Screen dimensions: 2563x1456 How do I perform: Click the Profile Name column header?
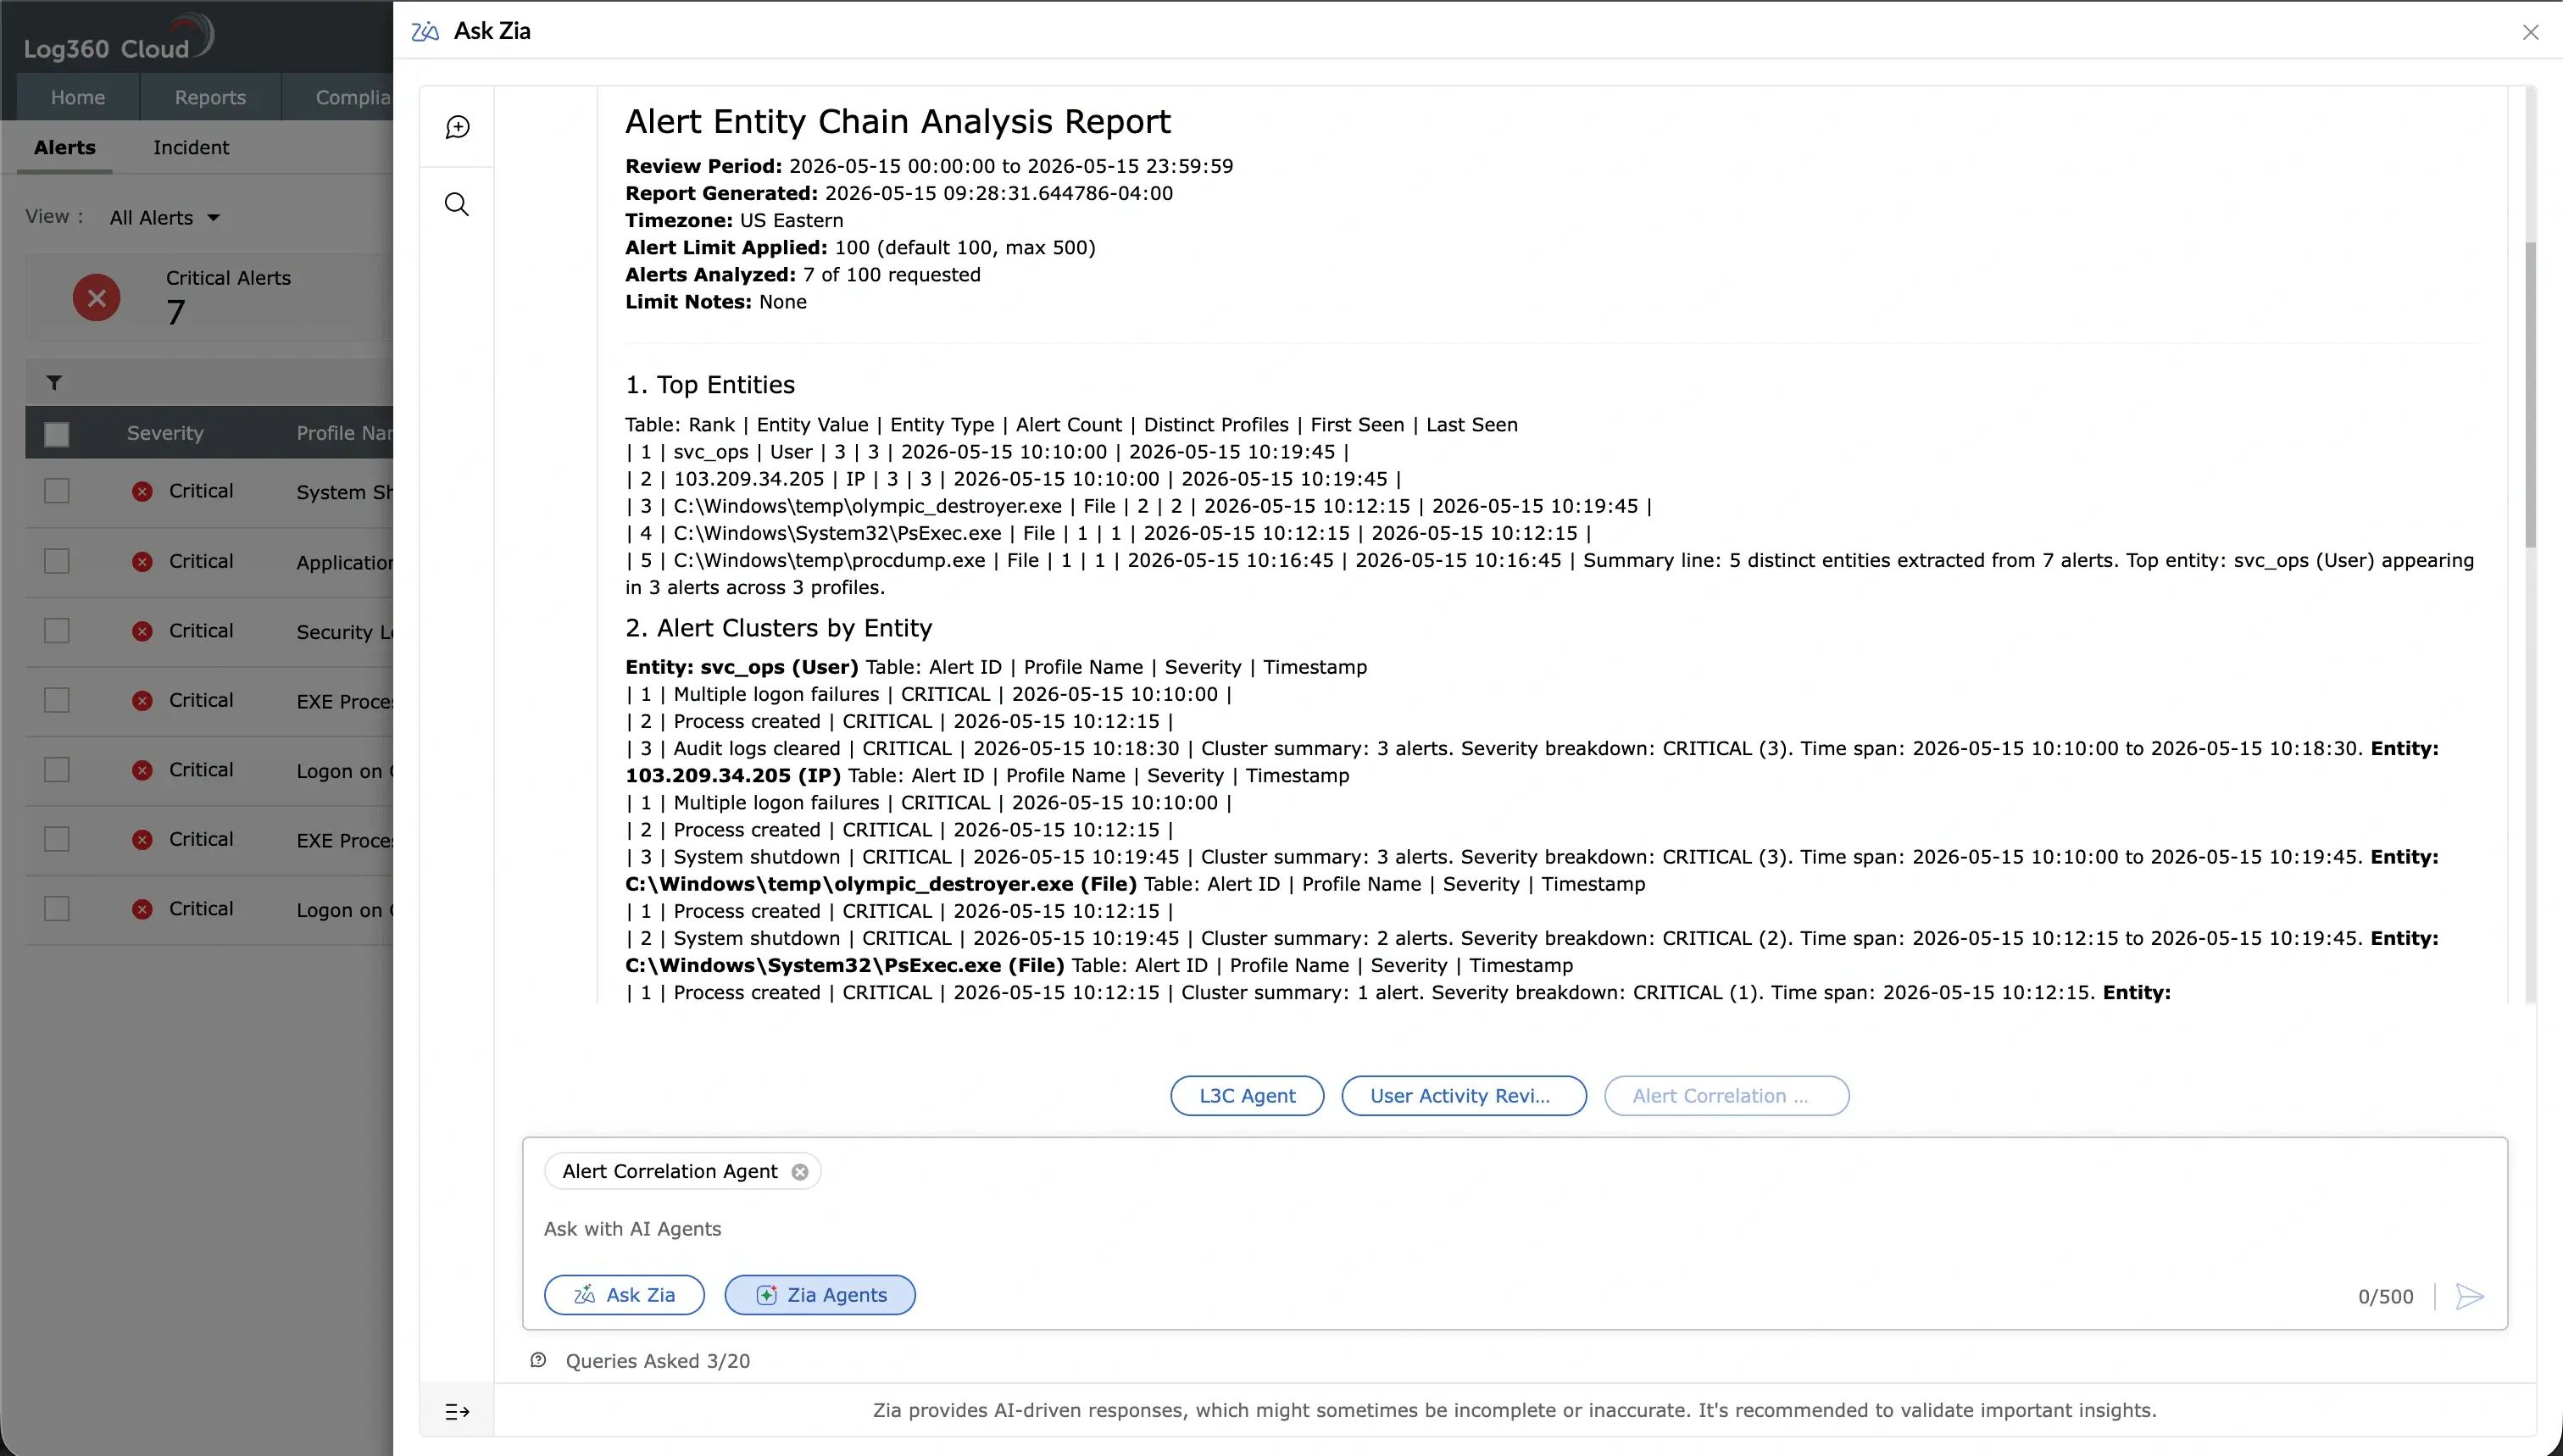point(344,433)
